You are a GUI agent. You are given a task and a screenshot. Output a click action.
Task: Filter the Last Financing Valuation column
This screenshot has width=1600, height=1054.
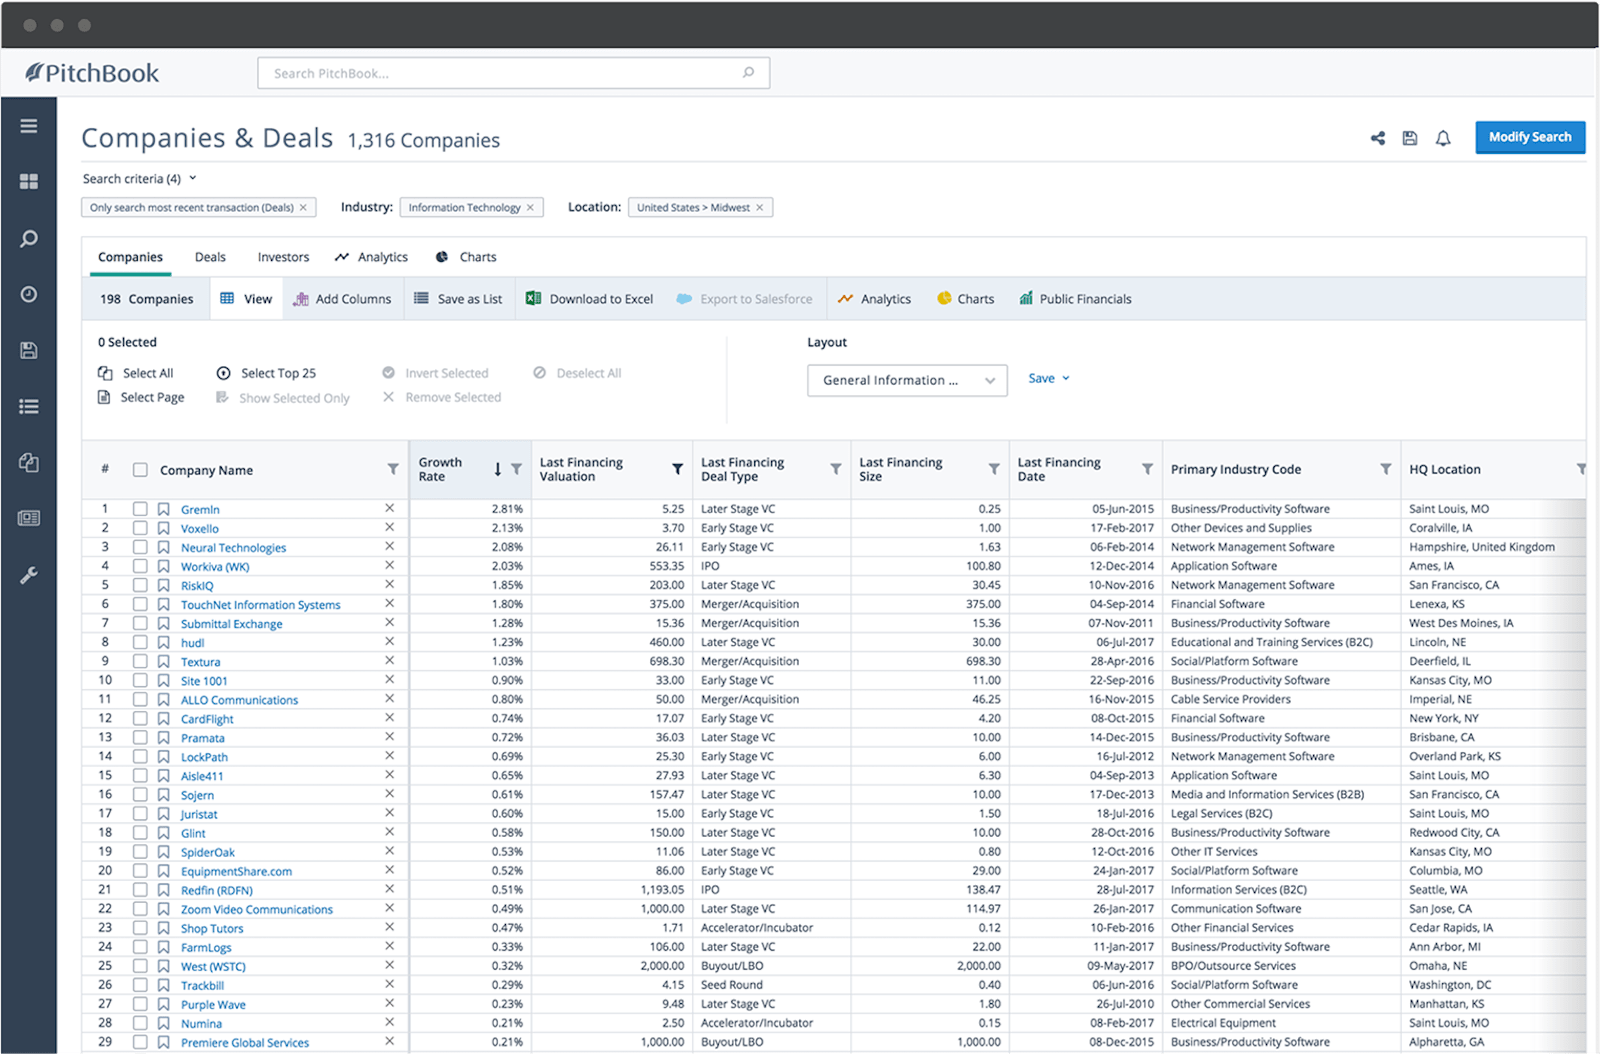[x=677, y=469]
